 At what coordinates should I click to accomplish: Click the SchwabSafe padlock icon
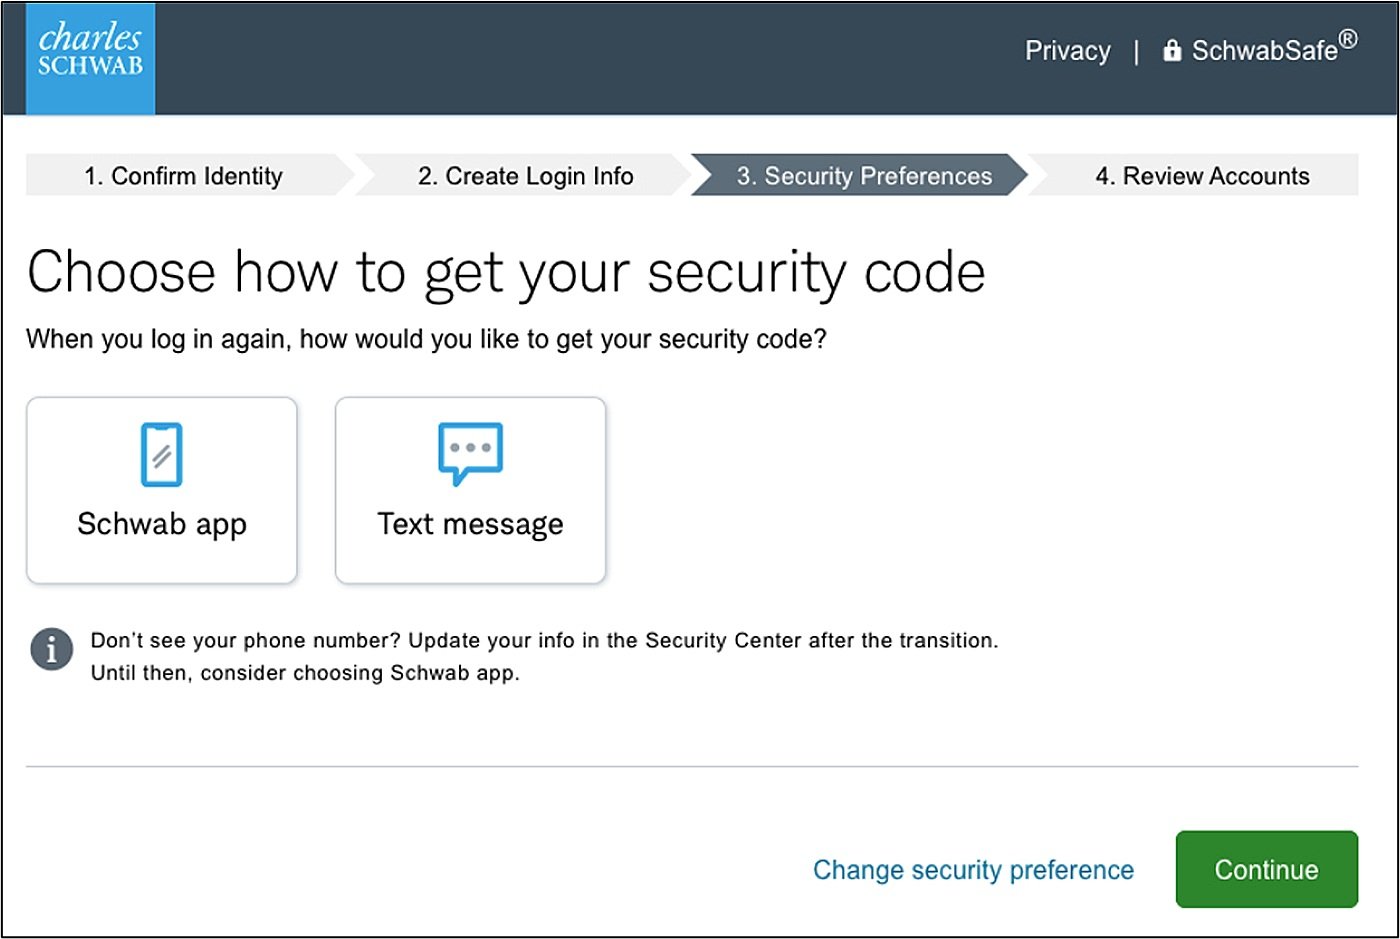point(1172,50)
